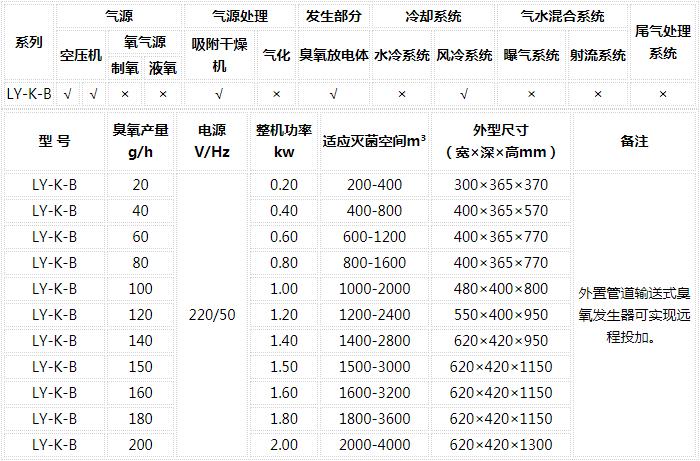Click the cross mark under 气化
This screenshot has width=700, height=461.
276,94
